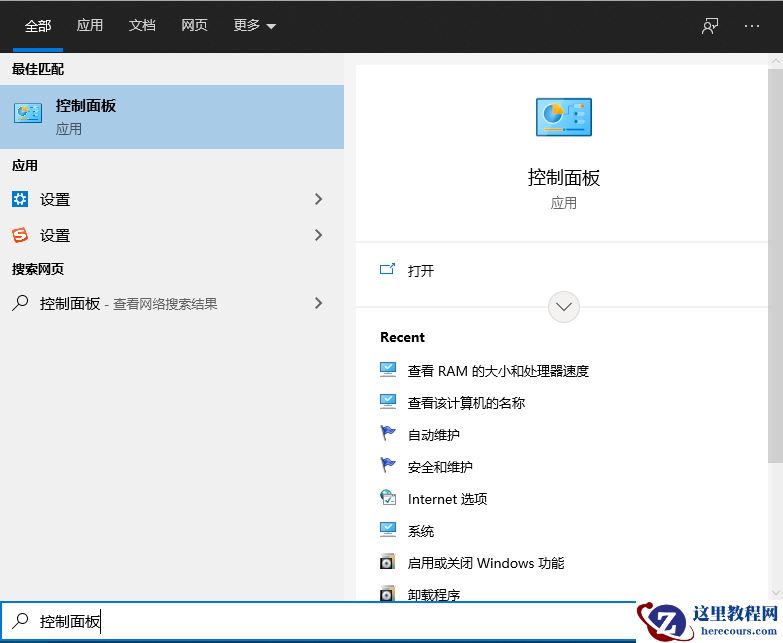This screenshot has height=643, width=783.
Task: Expand the Sogou 设置 result arrow
Action: click(x=319, y=235)
